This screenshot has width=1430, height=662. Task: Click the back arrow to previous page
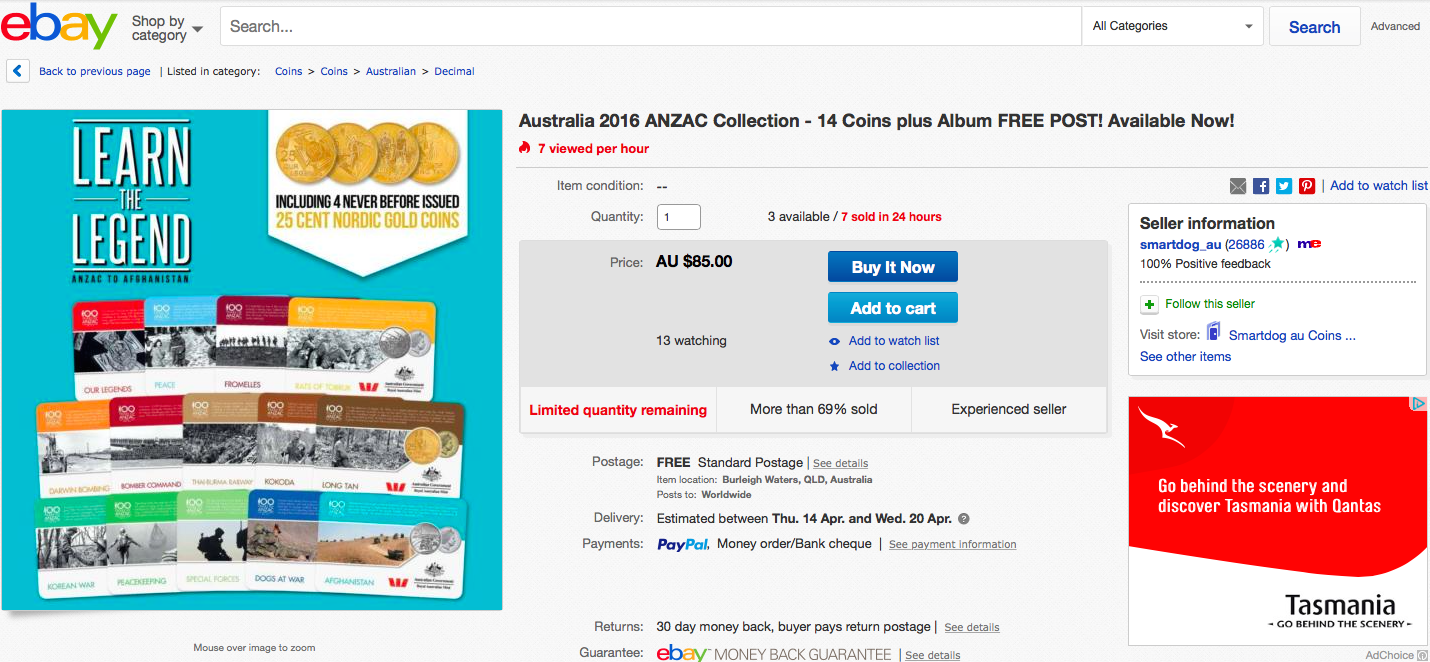coord(17,71)
